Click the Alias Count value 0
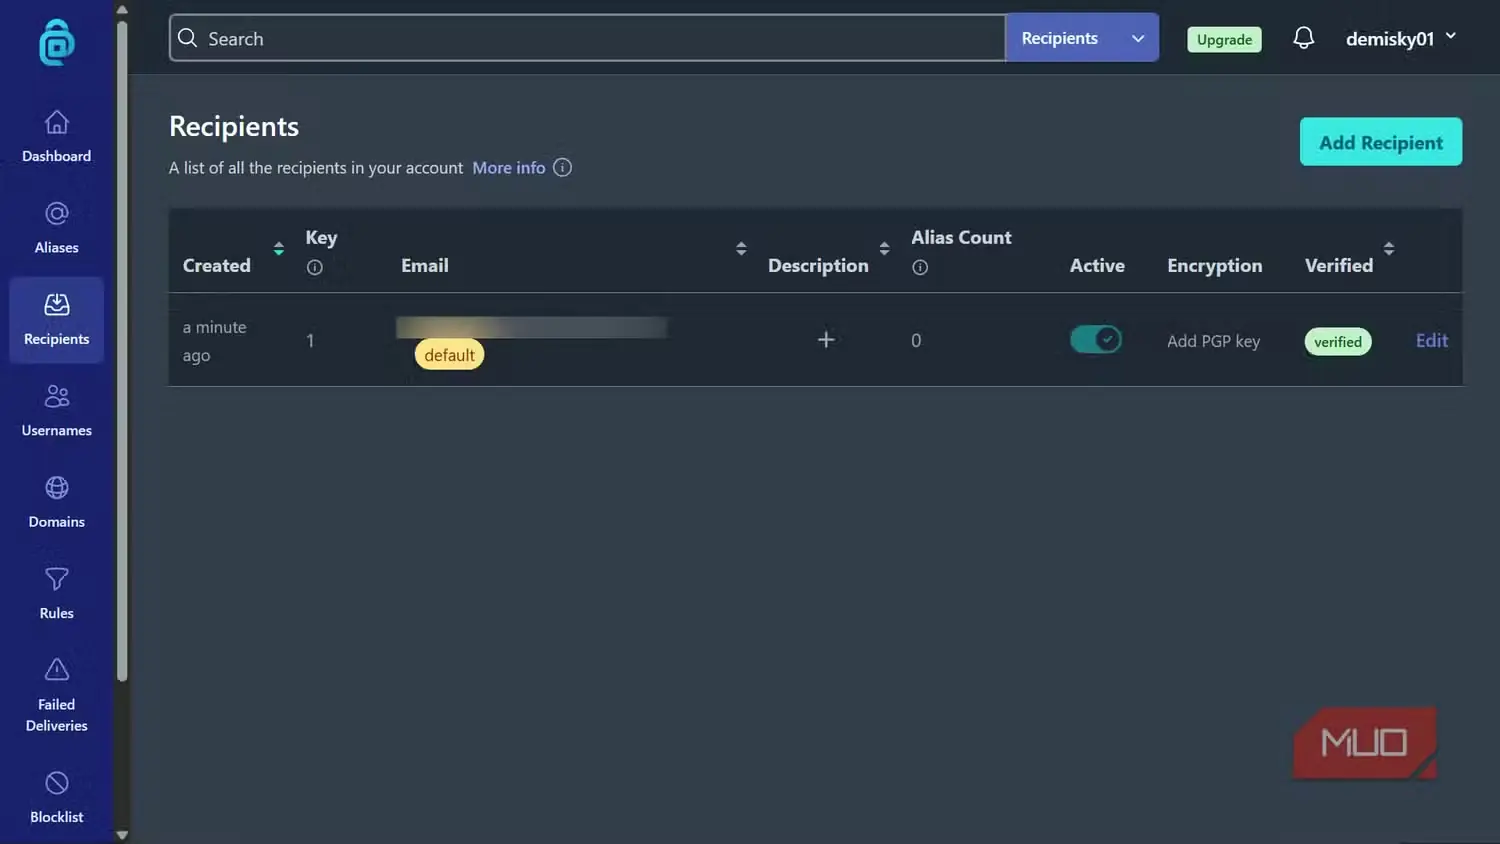This screenshot has height=844, width=1500. pos(916,340)
